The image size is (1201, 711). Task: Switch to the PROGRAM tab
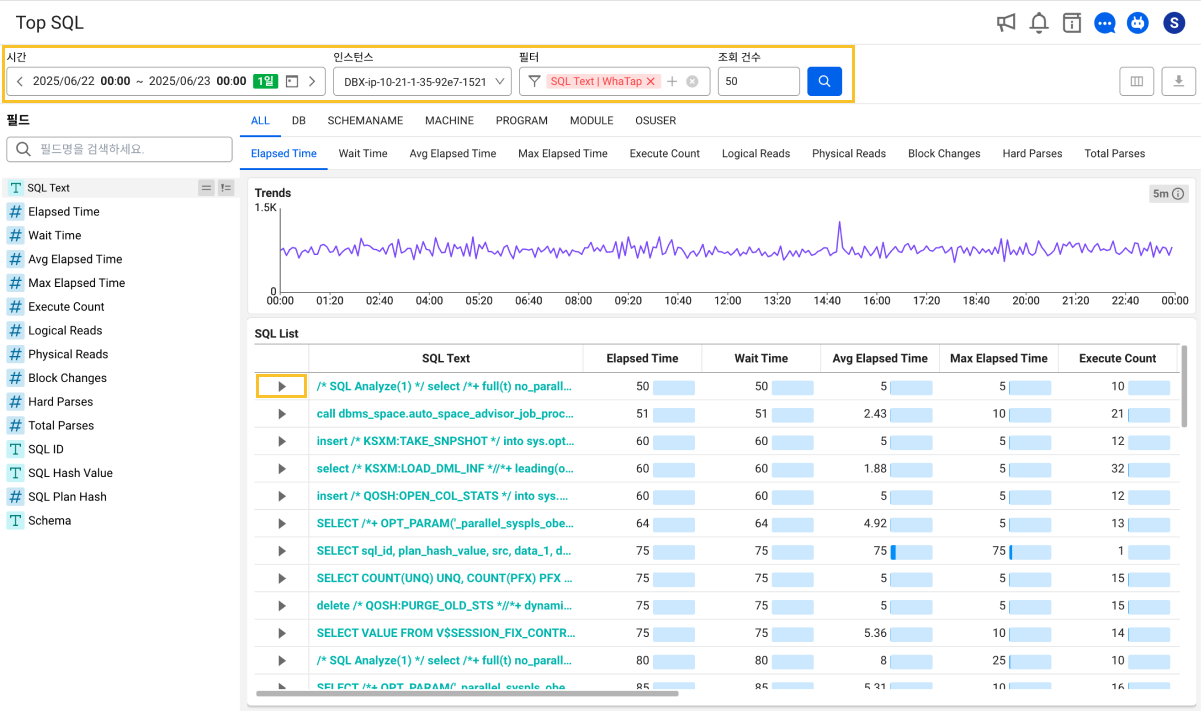tap(521, 120)
